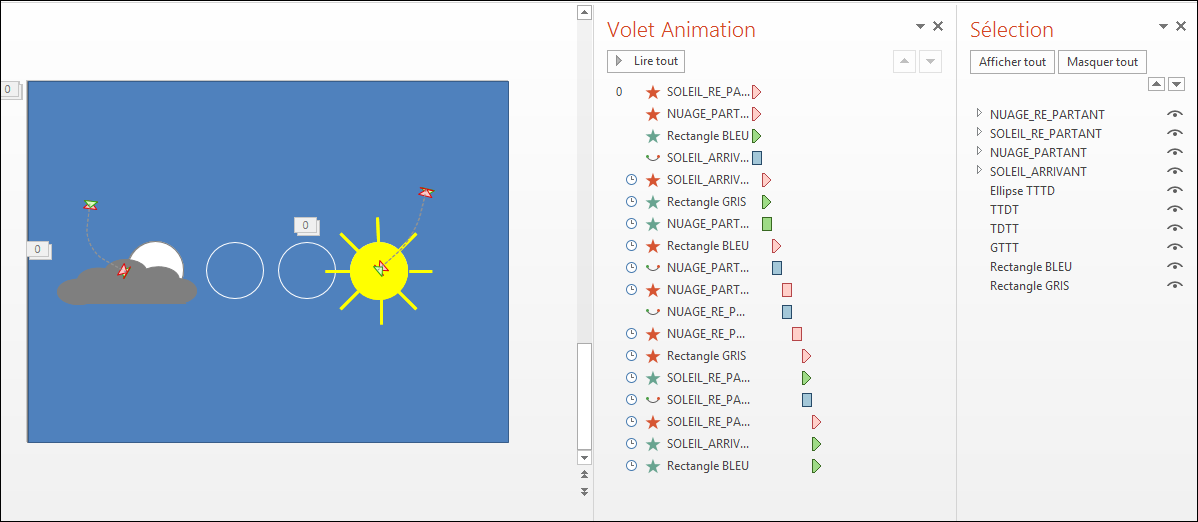Viewport: 1198px width, 522px height.
Task: Click the Masquer tout button
Action: click(1102, 62)
